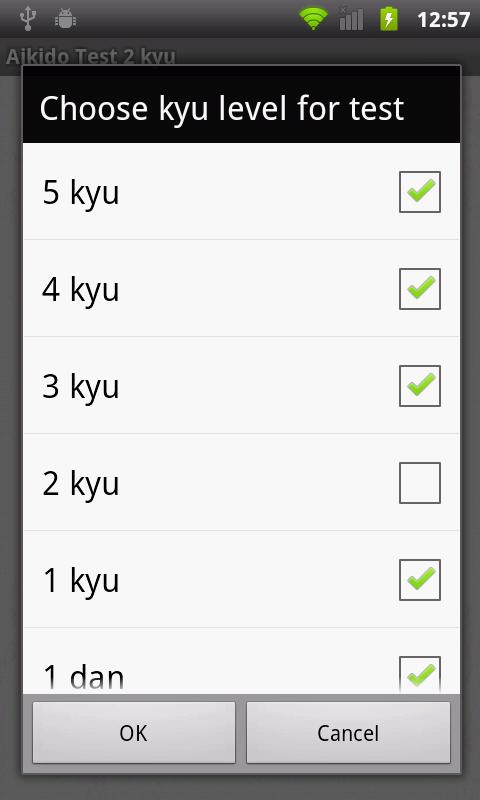
Task: Uncheck the 1 kyu checkbox
Action: tap(420, 580)
